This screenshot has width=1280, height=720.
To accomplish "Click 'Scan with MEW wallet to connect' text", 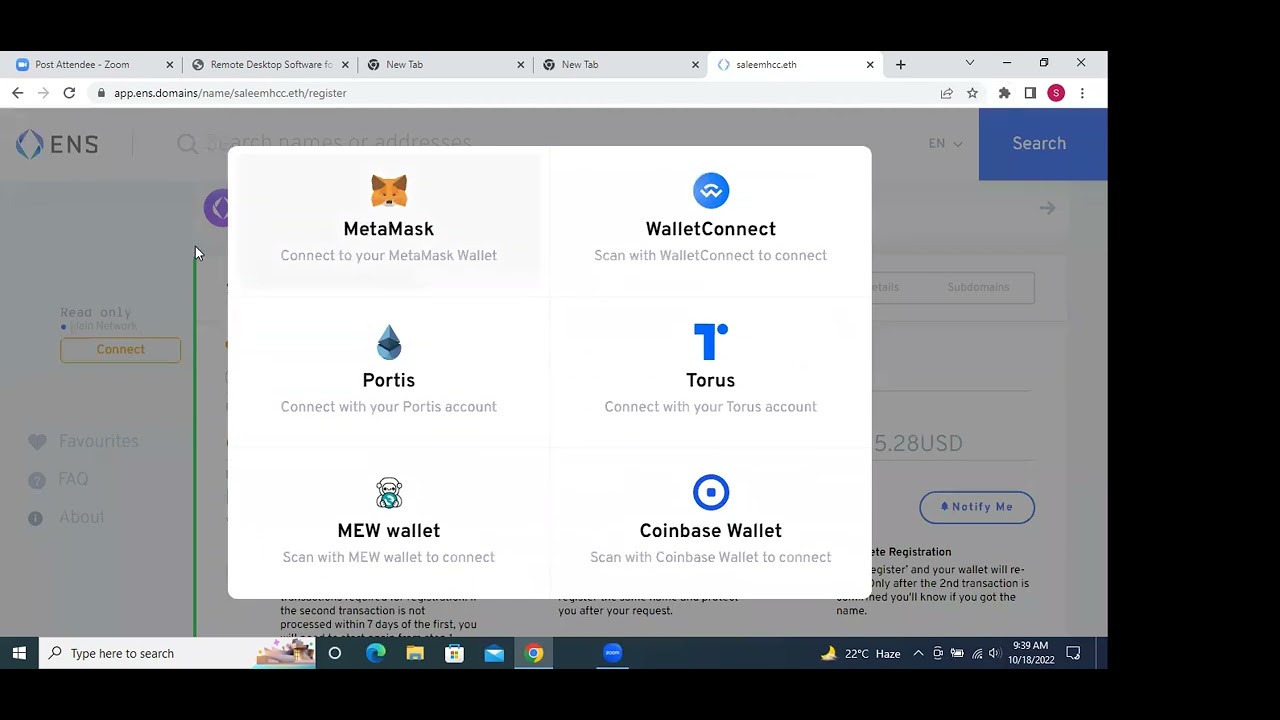I will 389,558.
